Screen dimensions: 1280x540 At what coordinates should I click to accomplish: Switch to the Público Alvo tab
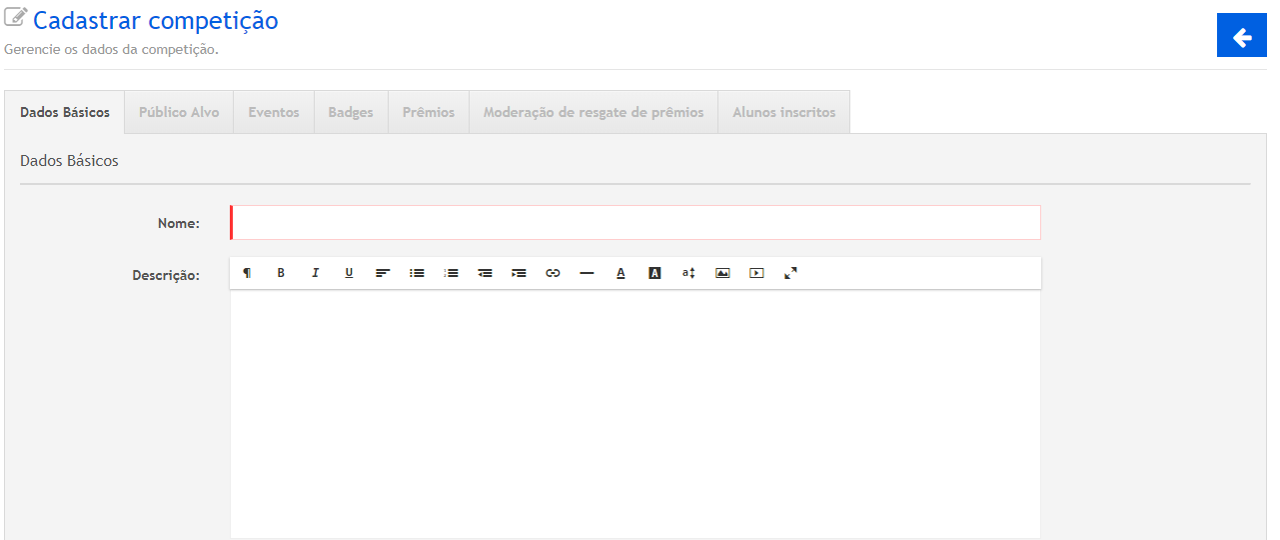click(x=179, y=112)
